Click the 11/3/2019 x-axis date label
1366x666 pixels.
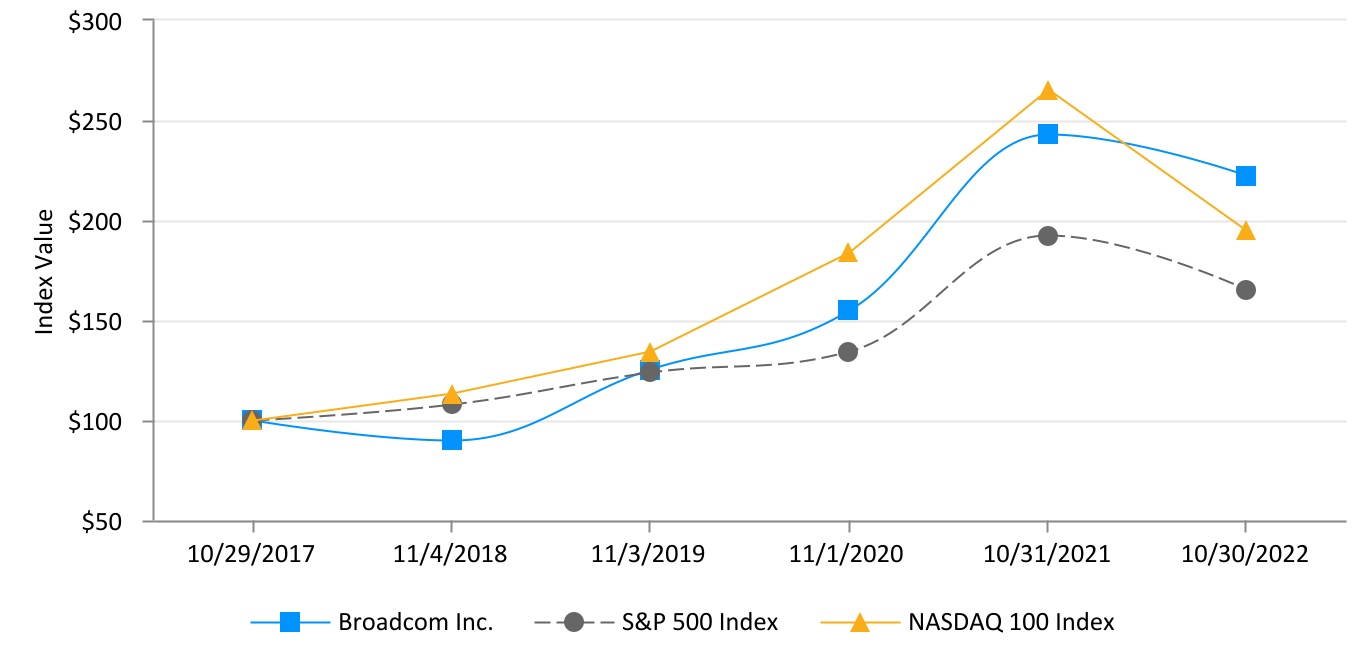(650, 555)
